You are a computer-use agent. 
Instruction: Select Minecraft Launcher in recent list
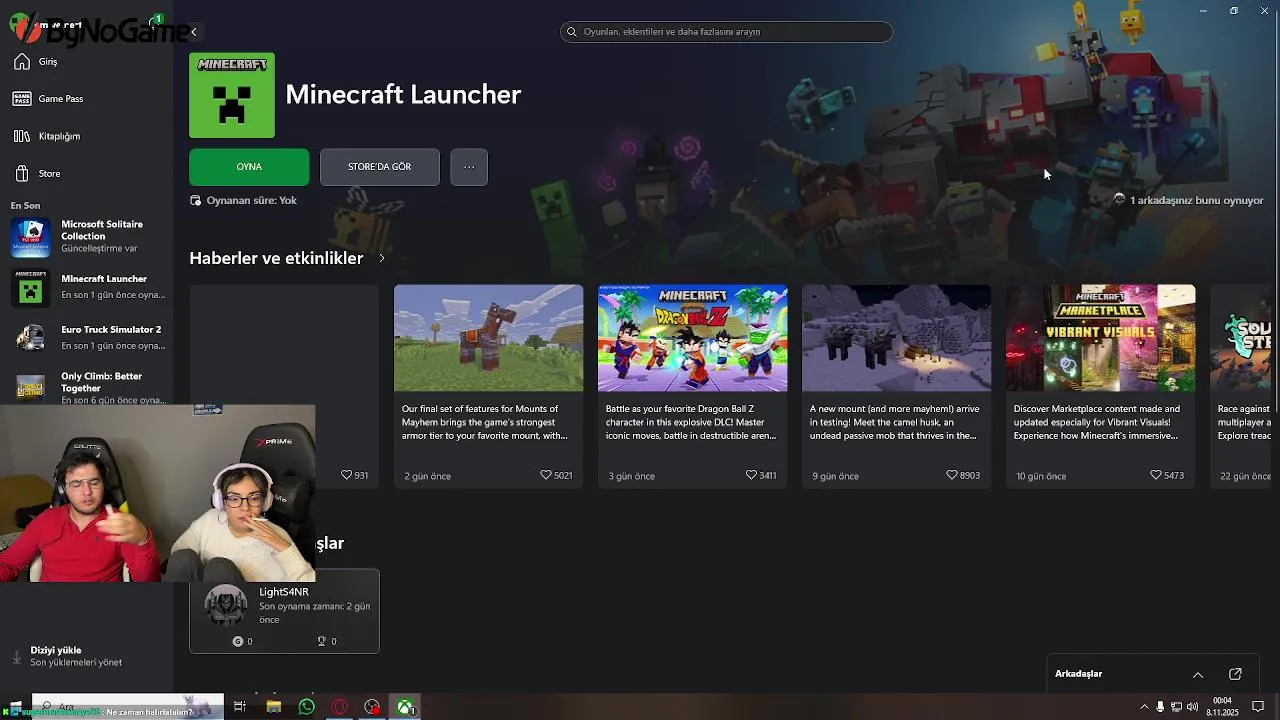(x=86, y=287)
